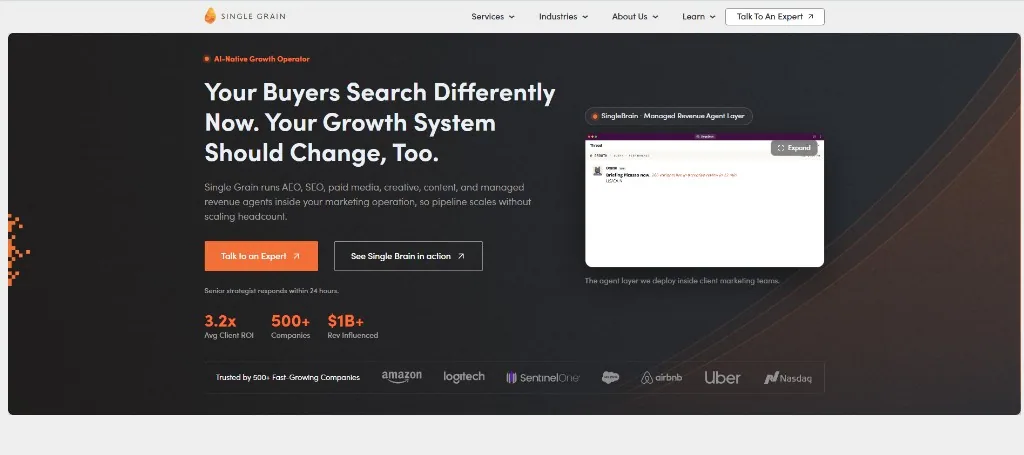
Task: Click the SentinelOne logo
Action: pos(543,378)
